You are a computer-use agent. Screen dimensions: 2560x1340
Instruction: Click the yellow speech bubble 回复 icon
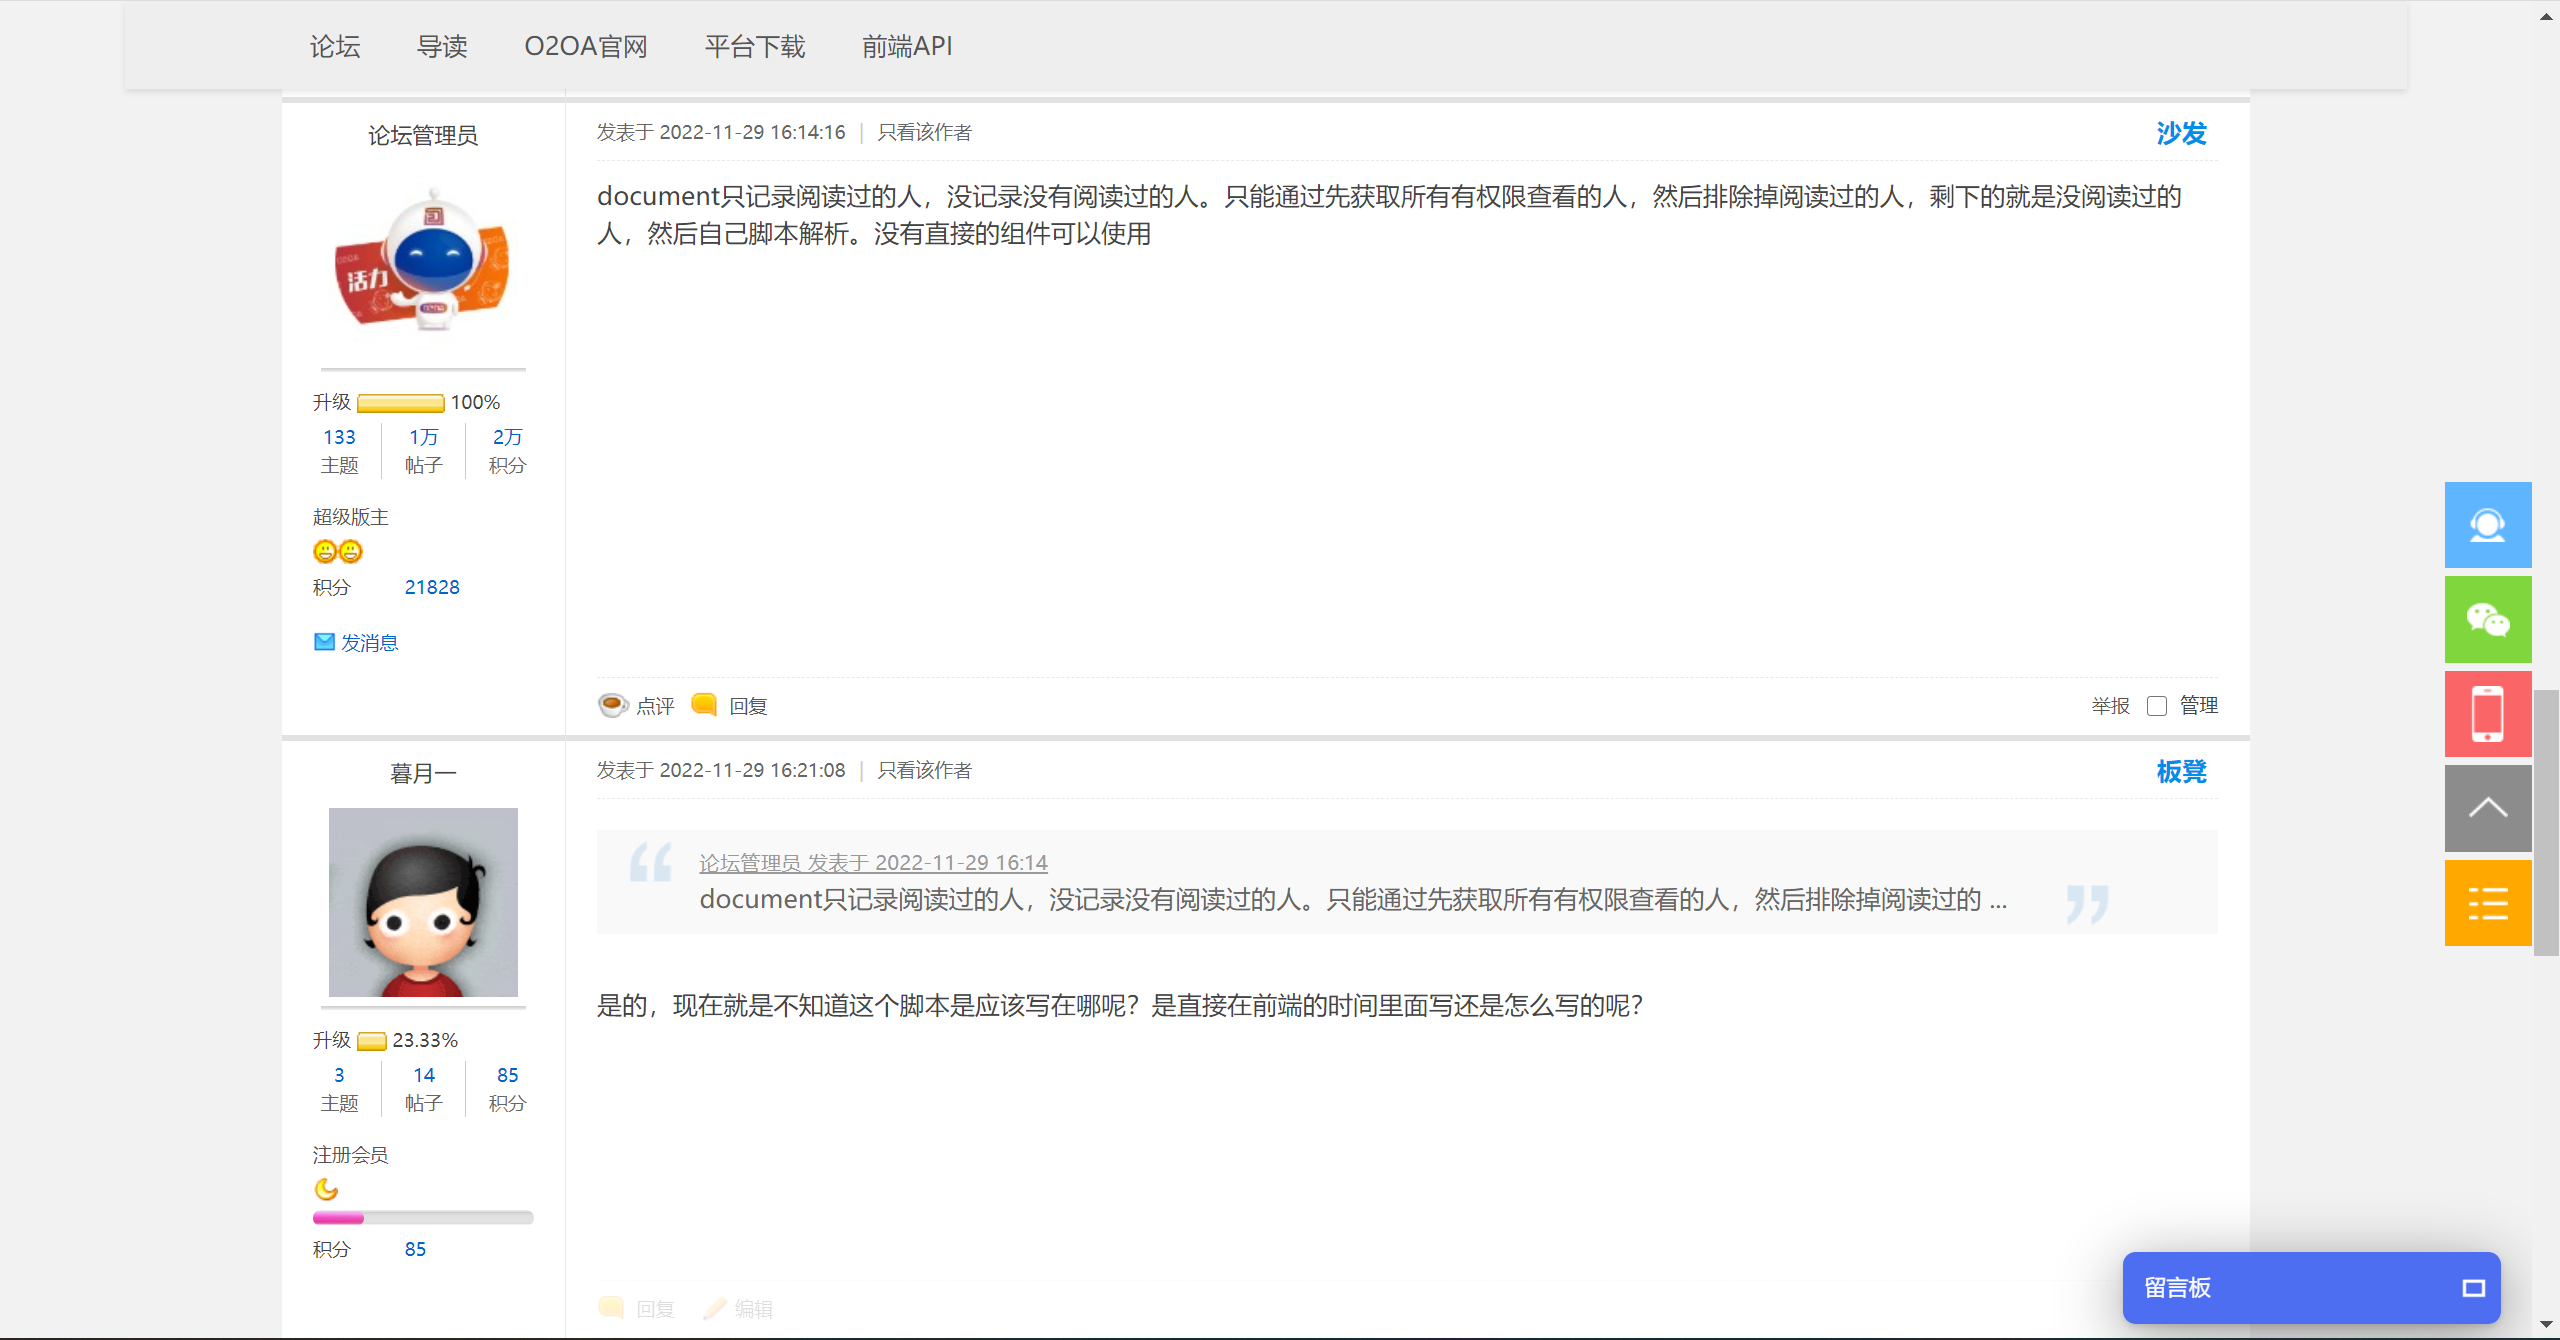(704, 705)
